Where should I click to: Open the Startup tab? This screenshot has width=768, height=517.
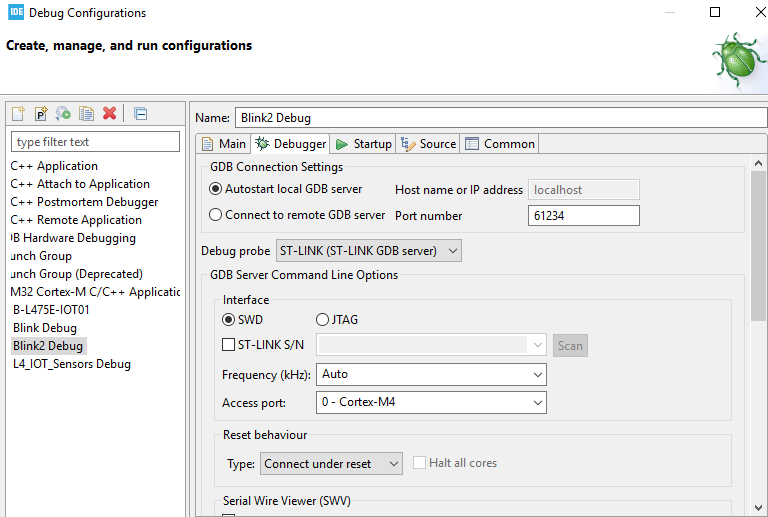(x=363, y=144)
